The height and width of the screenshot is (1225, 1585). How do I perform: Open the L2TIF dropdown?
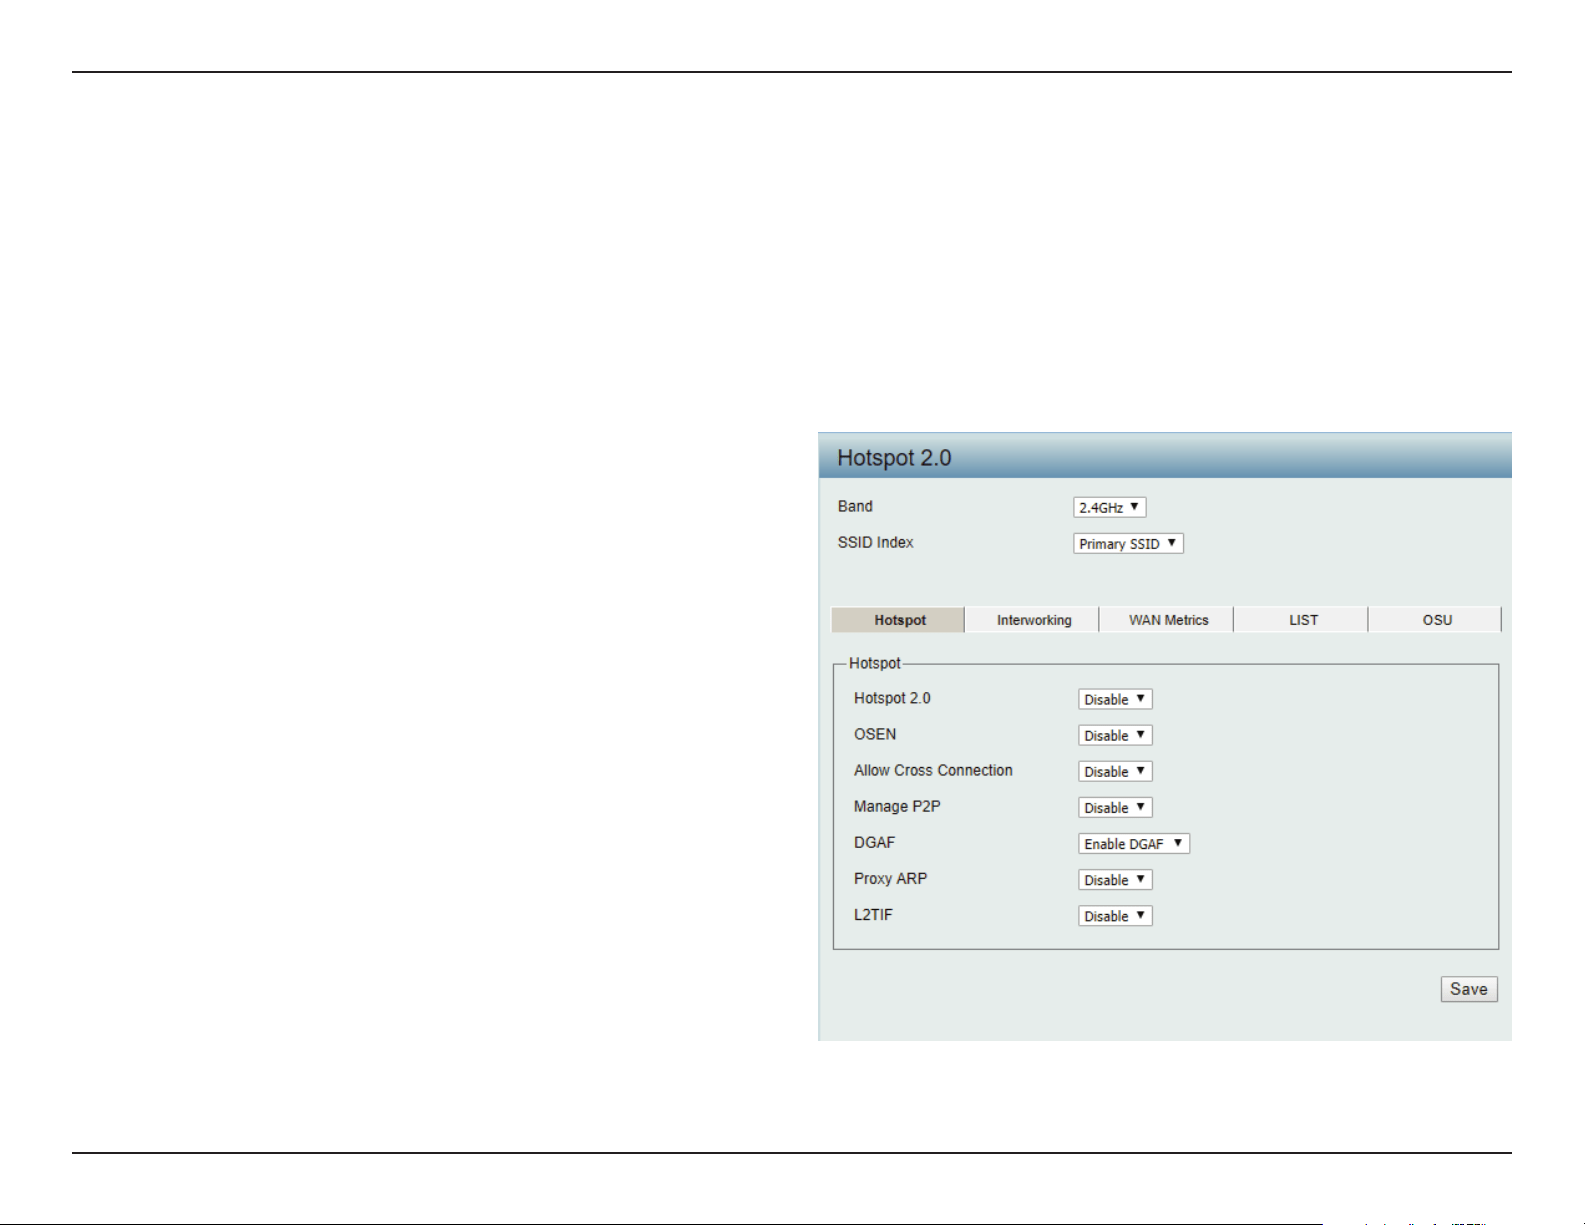click(1115, 915)
